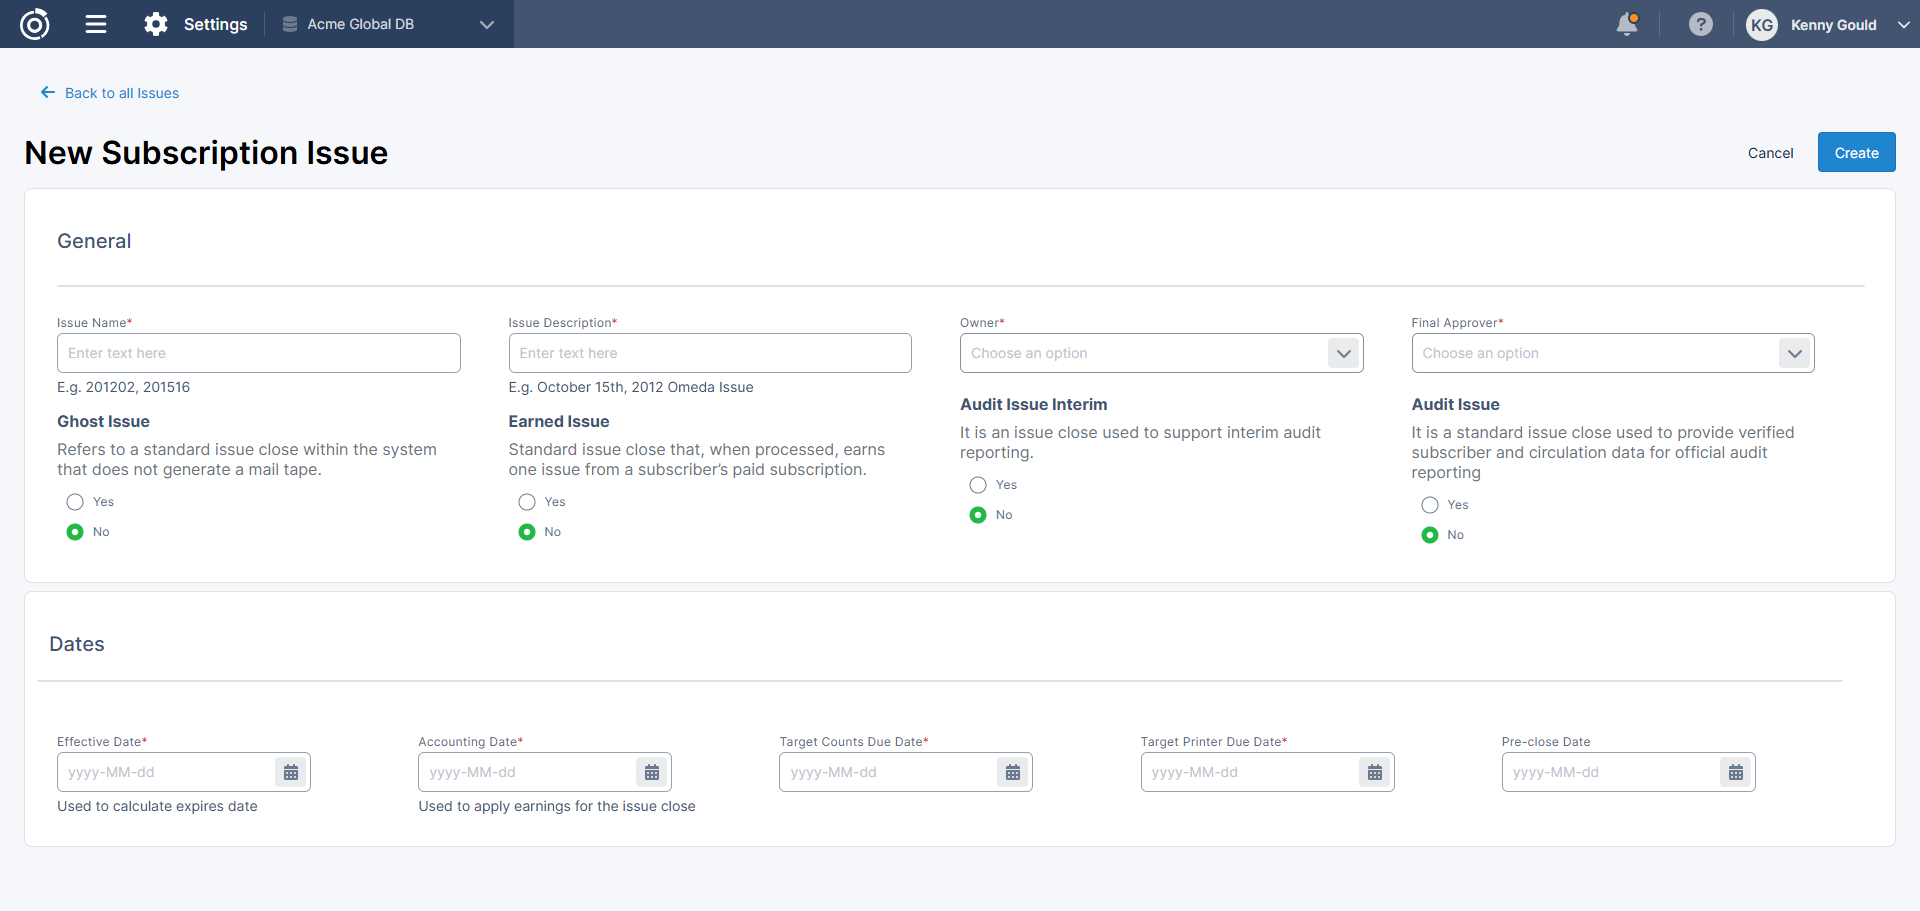The image size is (1920, 911).
Task: Open calendar picker for Pre-close Date
Action: click(1736, 772)
